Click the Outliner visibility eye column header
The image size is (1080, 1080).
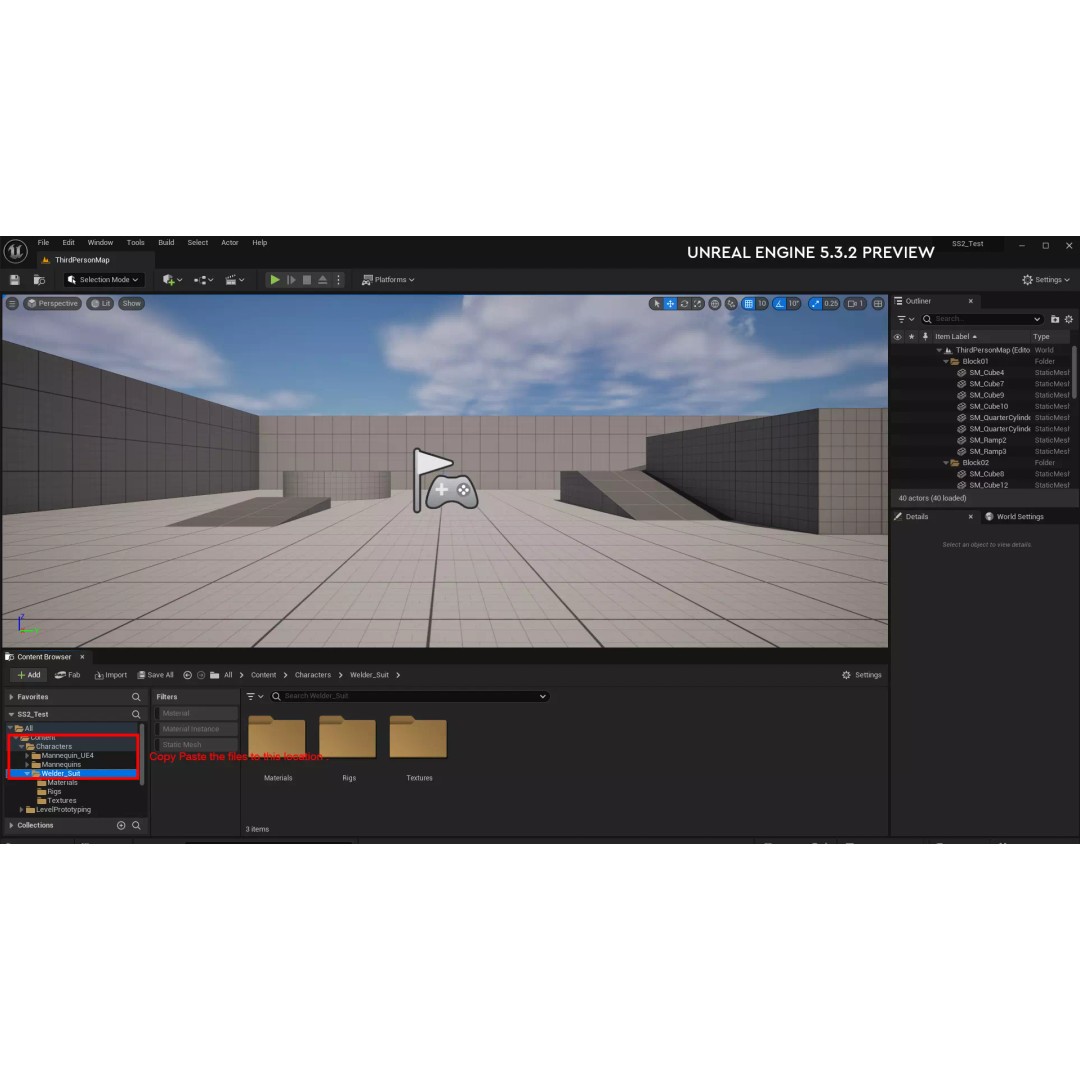[897, 337]
